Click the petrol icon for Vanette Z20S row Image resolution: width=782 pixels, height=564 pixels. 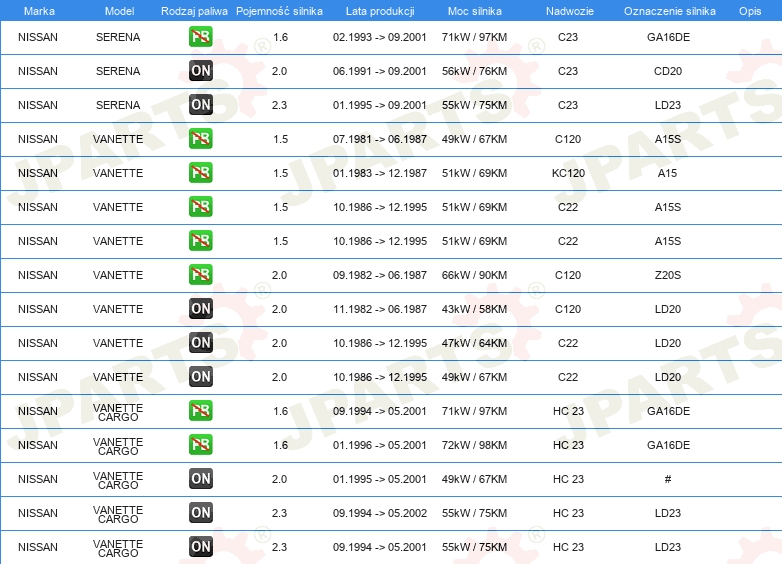(200, 275)
